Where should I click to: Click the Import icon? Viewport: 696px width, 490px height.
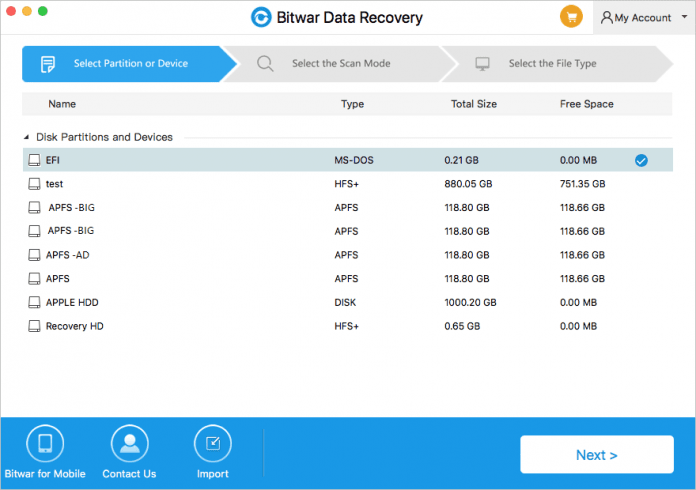click(x=212, y=442)
